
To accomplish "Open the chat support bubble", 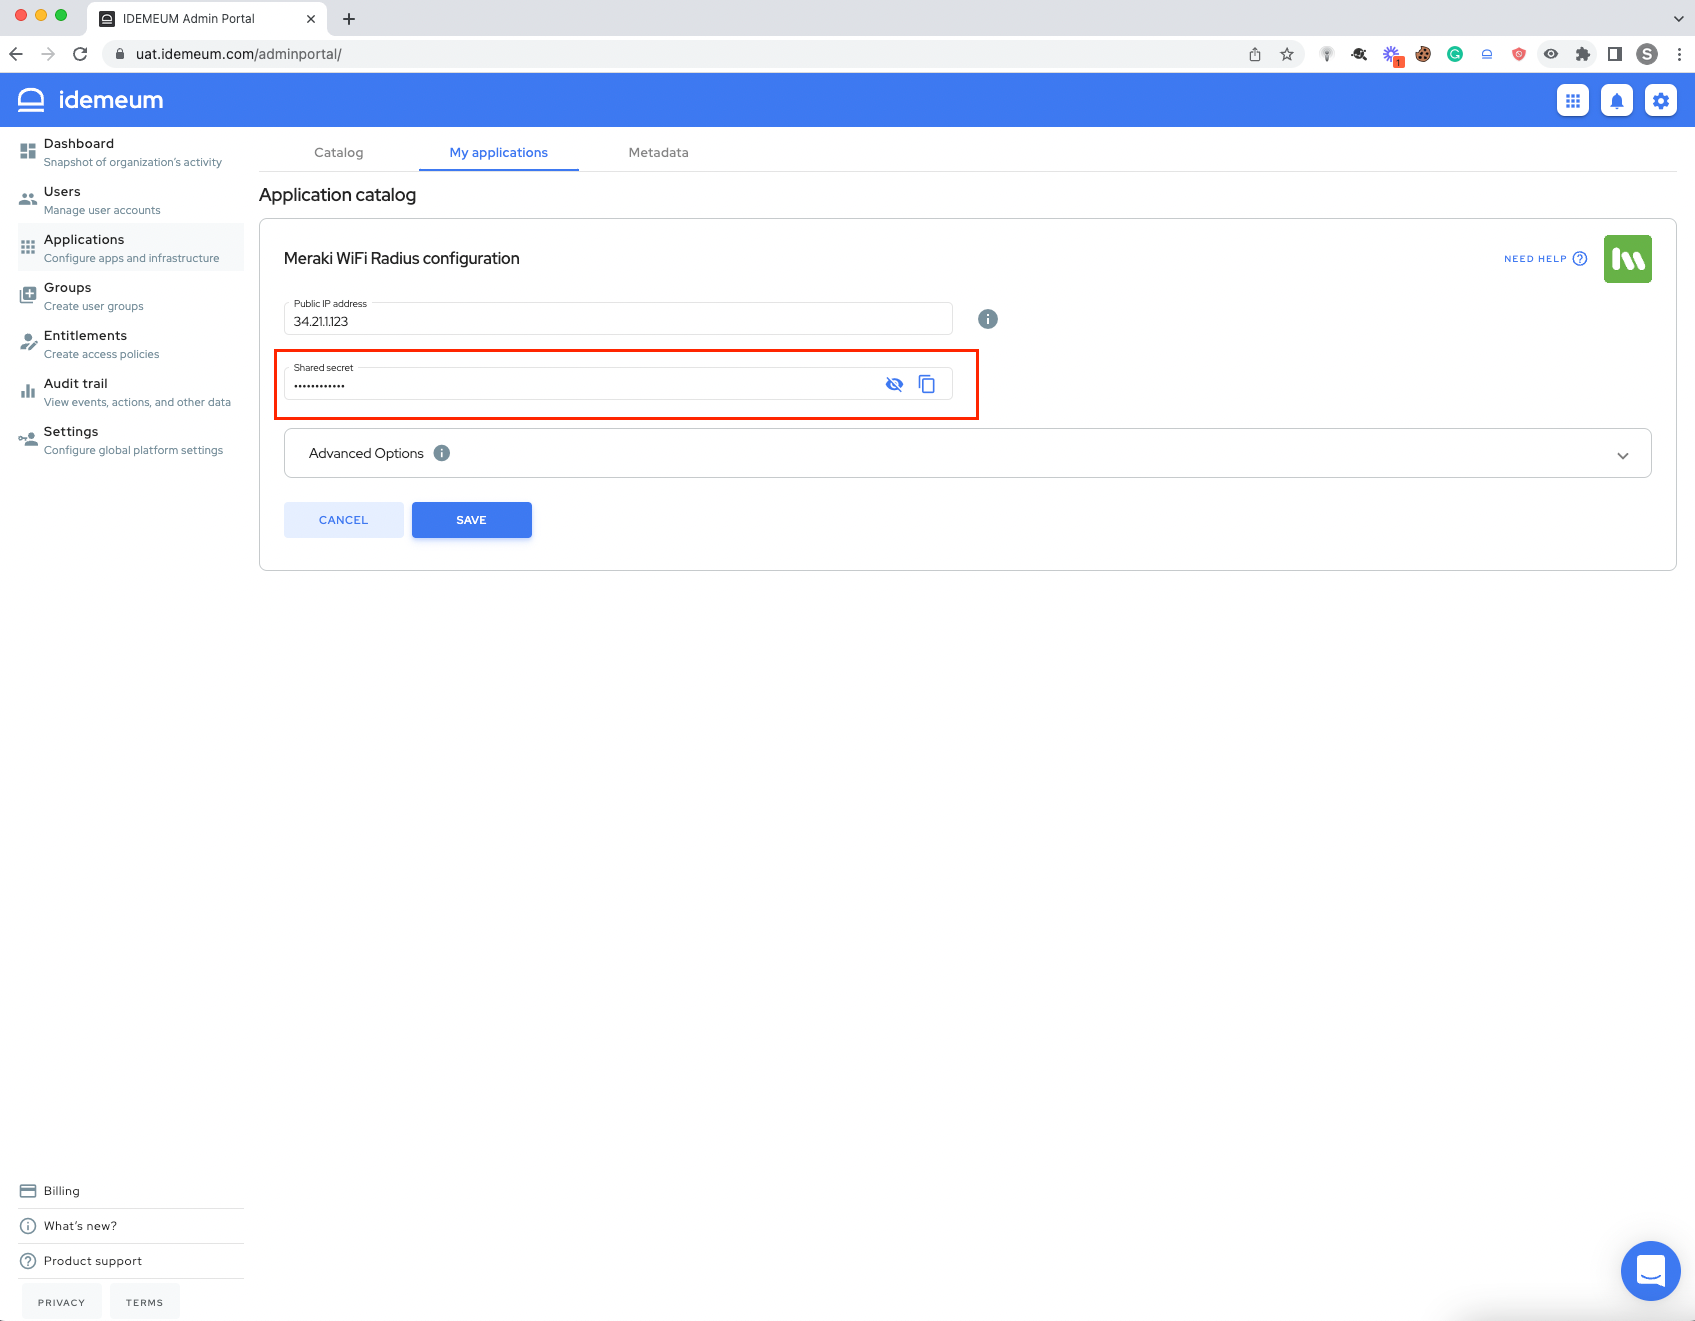I will click(x=1651, y=1271).
